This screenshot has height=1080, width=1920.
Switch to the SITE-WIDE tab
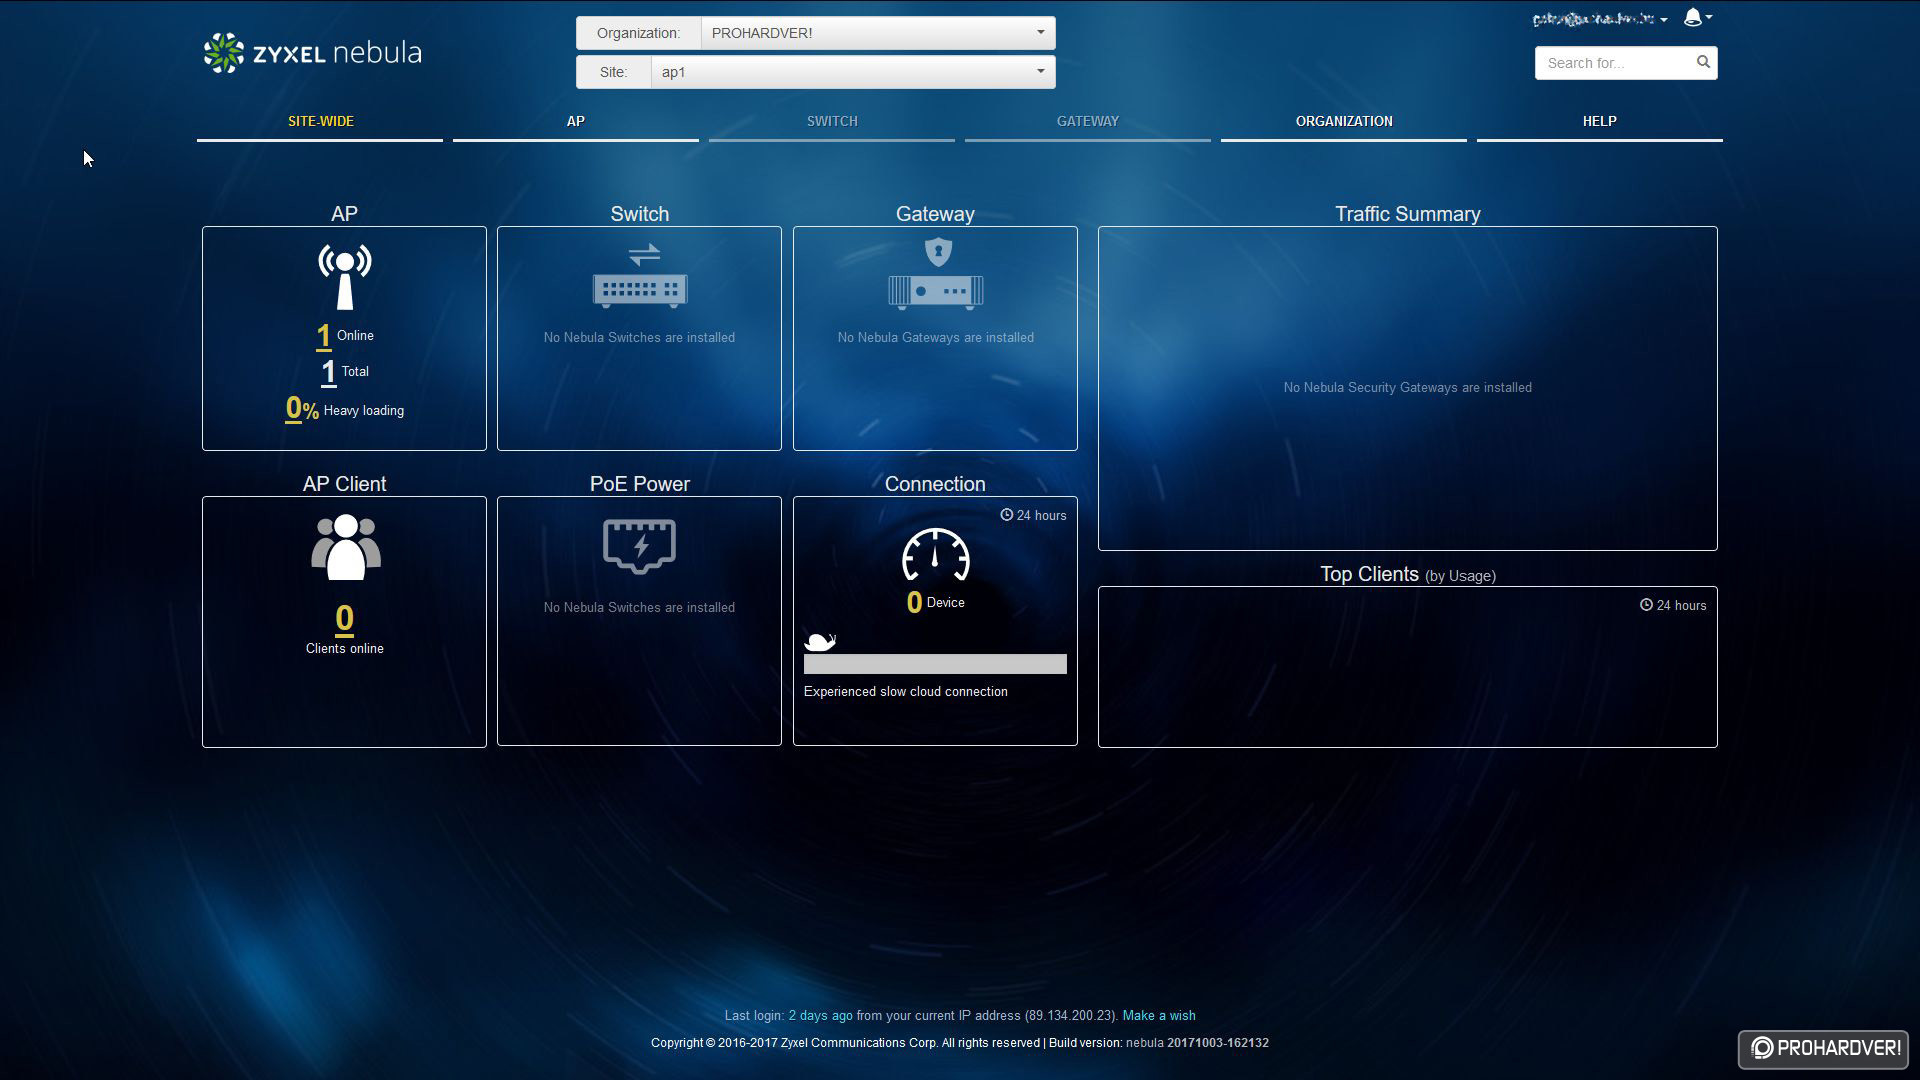click(320, 121)
